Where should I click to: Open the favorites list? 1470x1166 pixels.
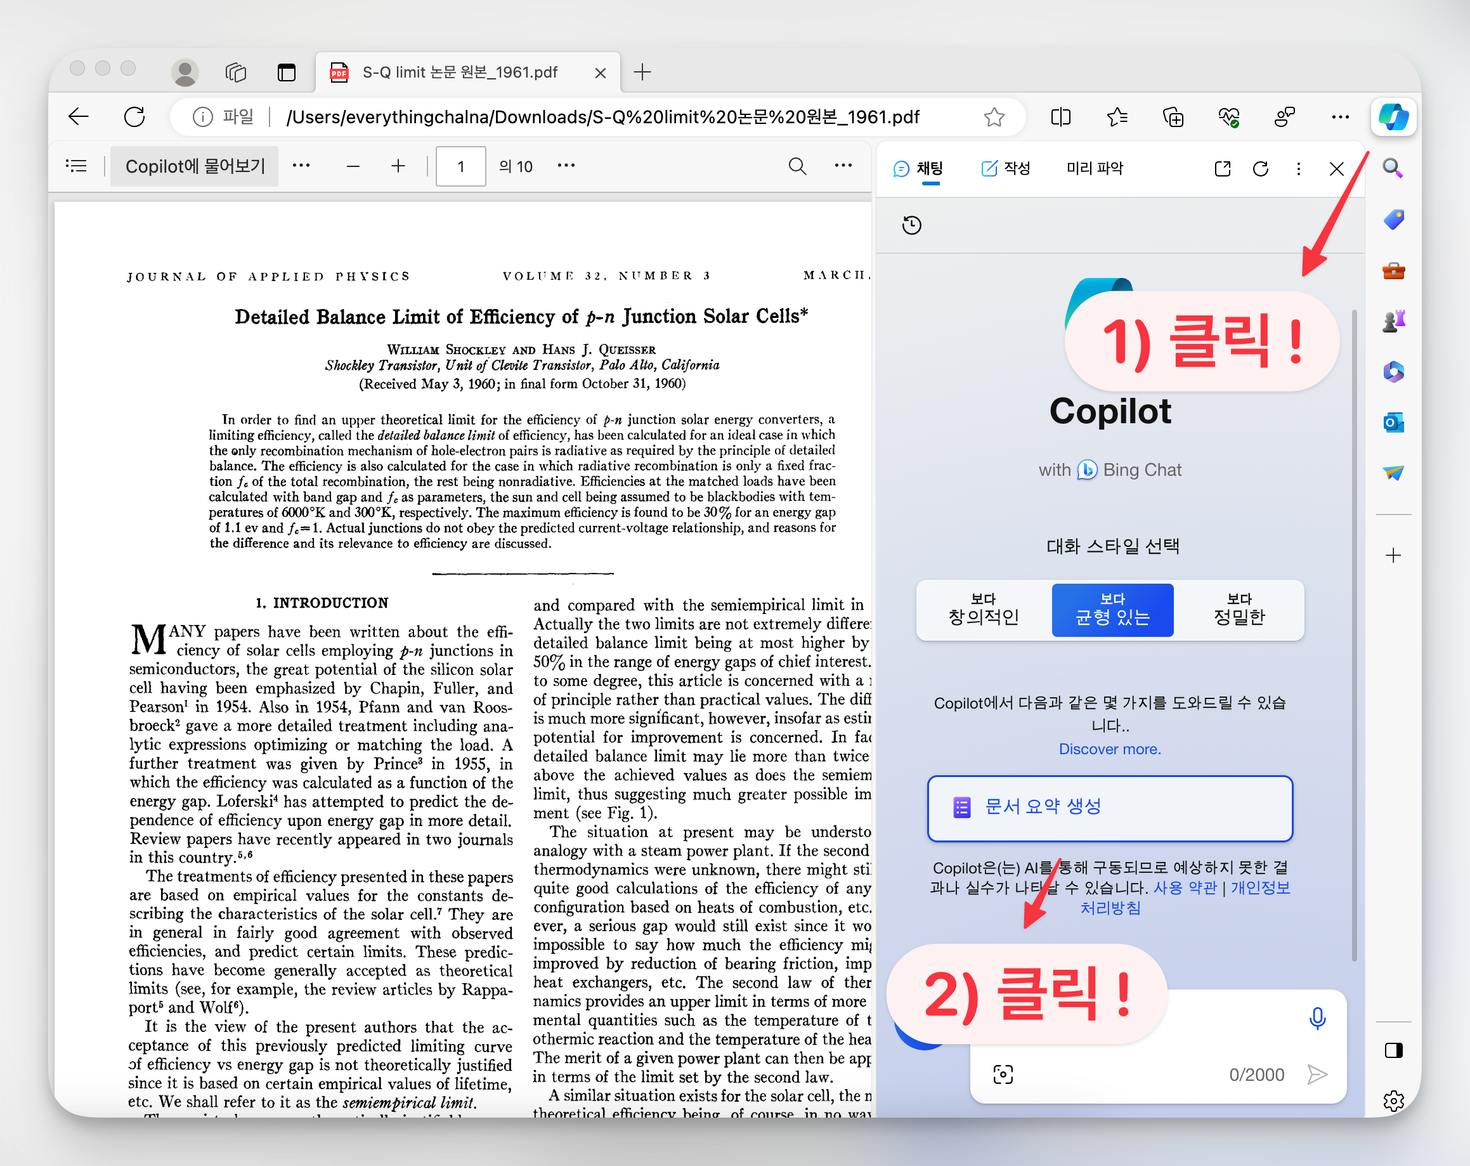point(1117,117)
